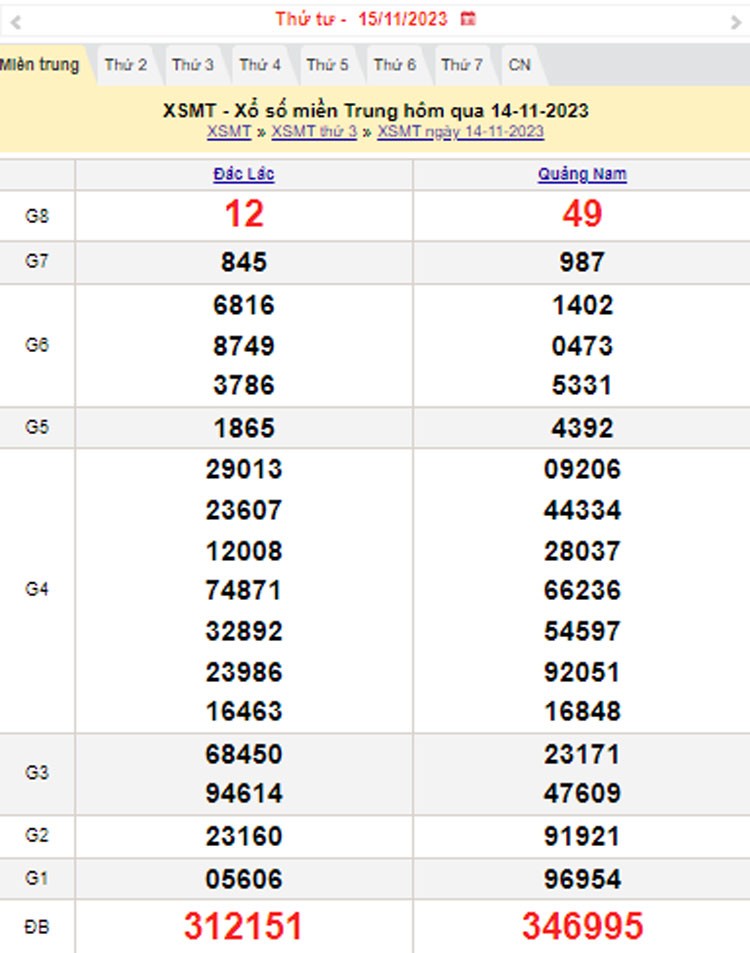Open the XSMT breadcrumb link

(229, 131)
